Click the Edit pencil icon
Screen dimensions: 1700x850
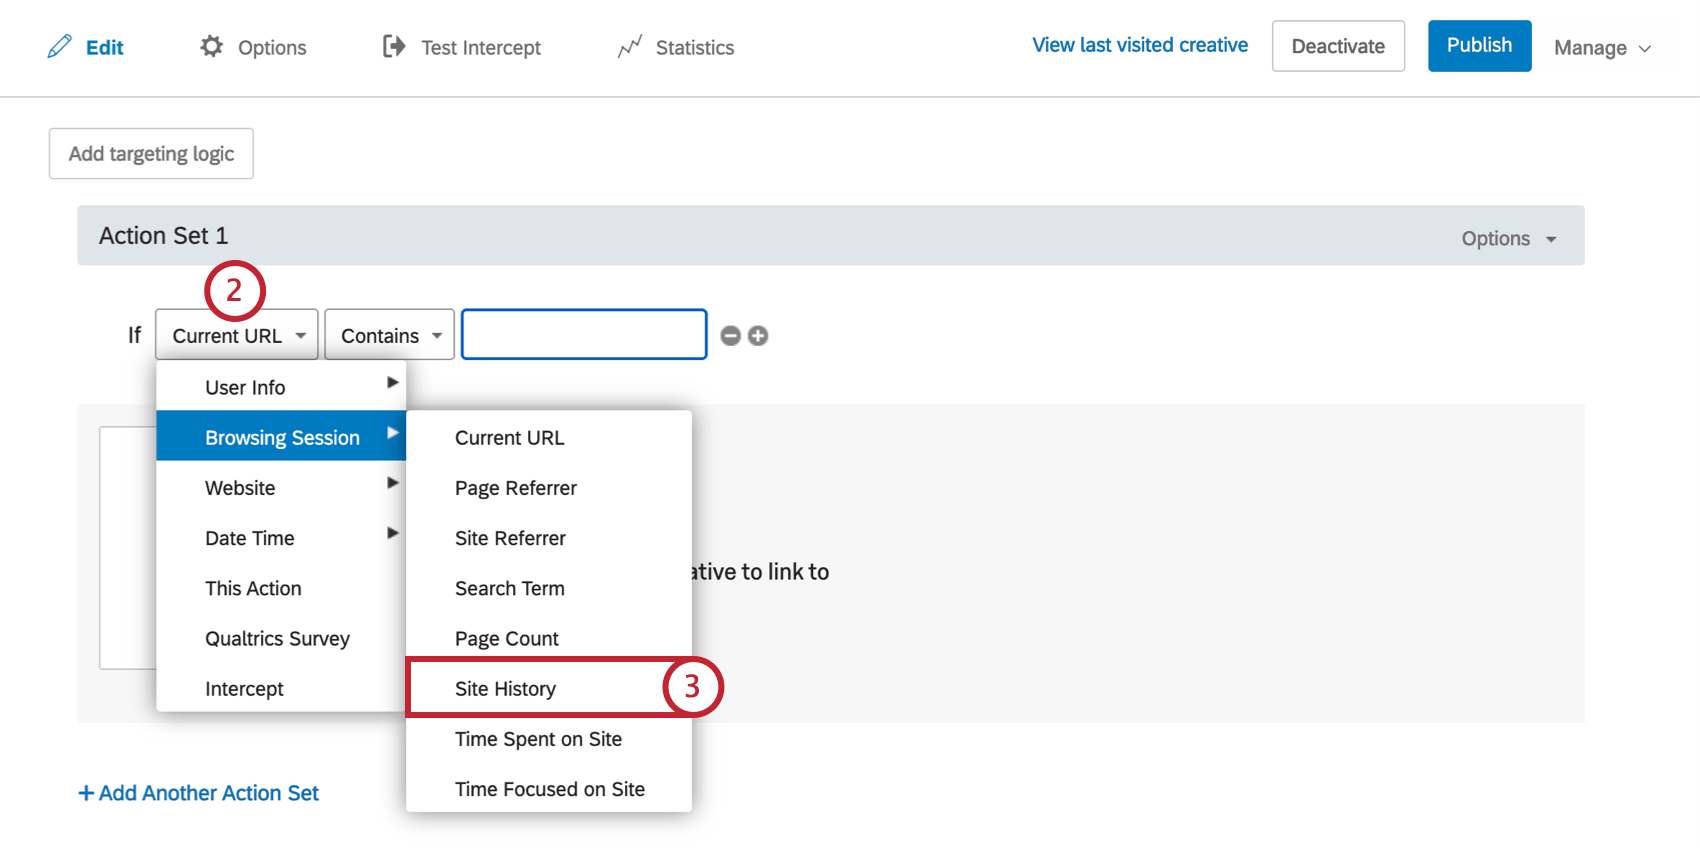click(x=60, y=46)
